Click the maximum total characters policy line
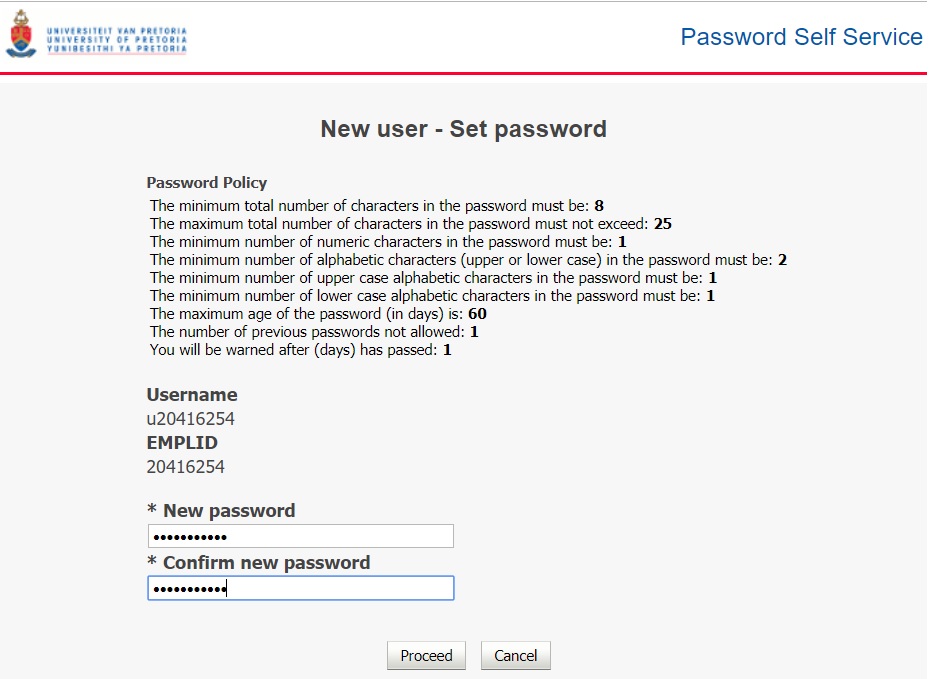 (x=410, y=224)
